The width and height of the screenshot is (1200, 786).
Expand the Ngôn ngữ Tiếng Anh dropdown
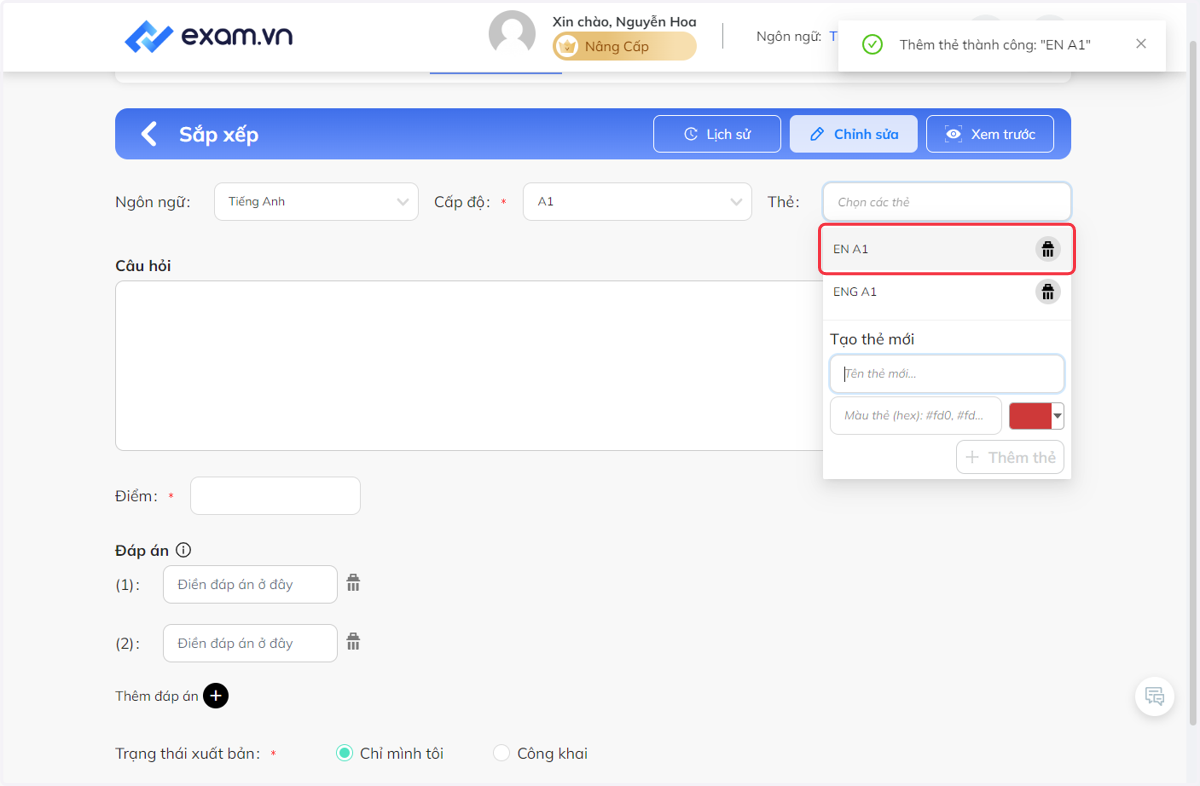(316, 201)
